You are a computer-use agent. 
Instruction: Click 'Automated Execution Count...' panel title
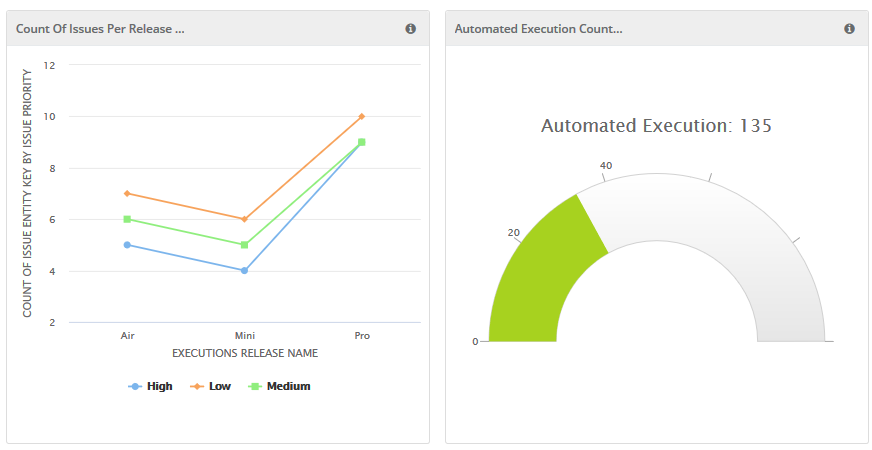(538, 29)
